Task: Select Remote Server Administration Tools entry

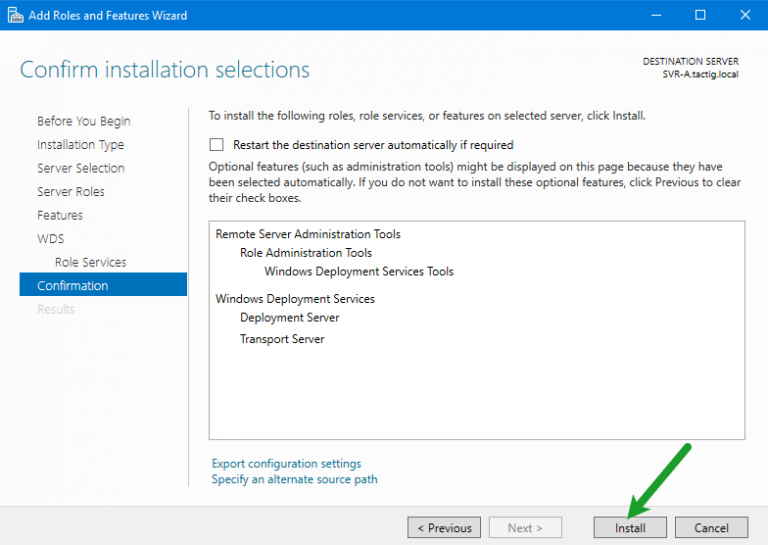Action: click(x=308, y=234)
